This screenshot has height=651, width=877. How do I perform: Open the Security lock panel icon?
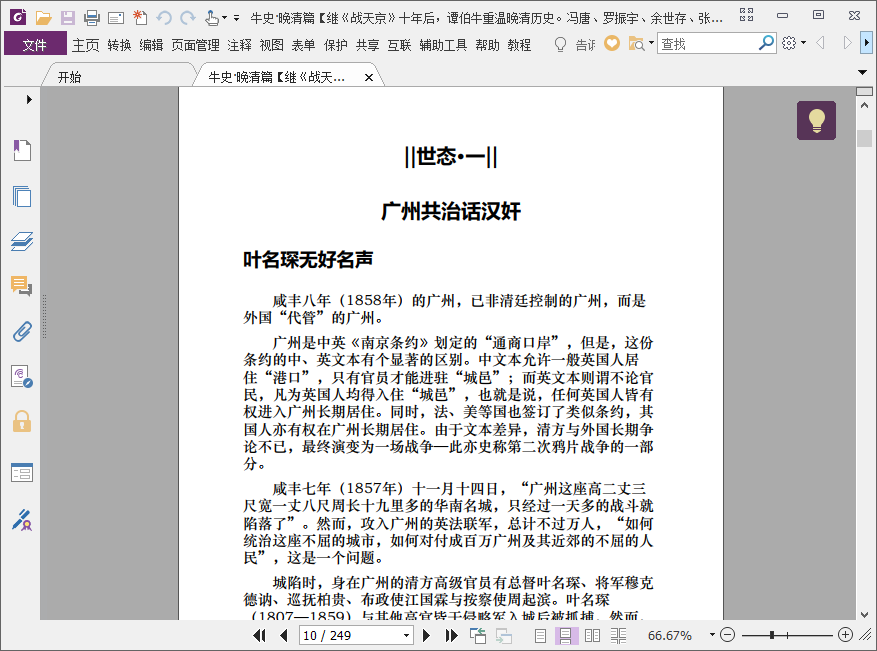(x=22, y=421)
